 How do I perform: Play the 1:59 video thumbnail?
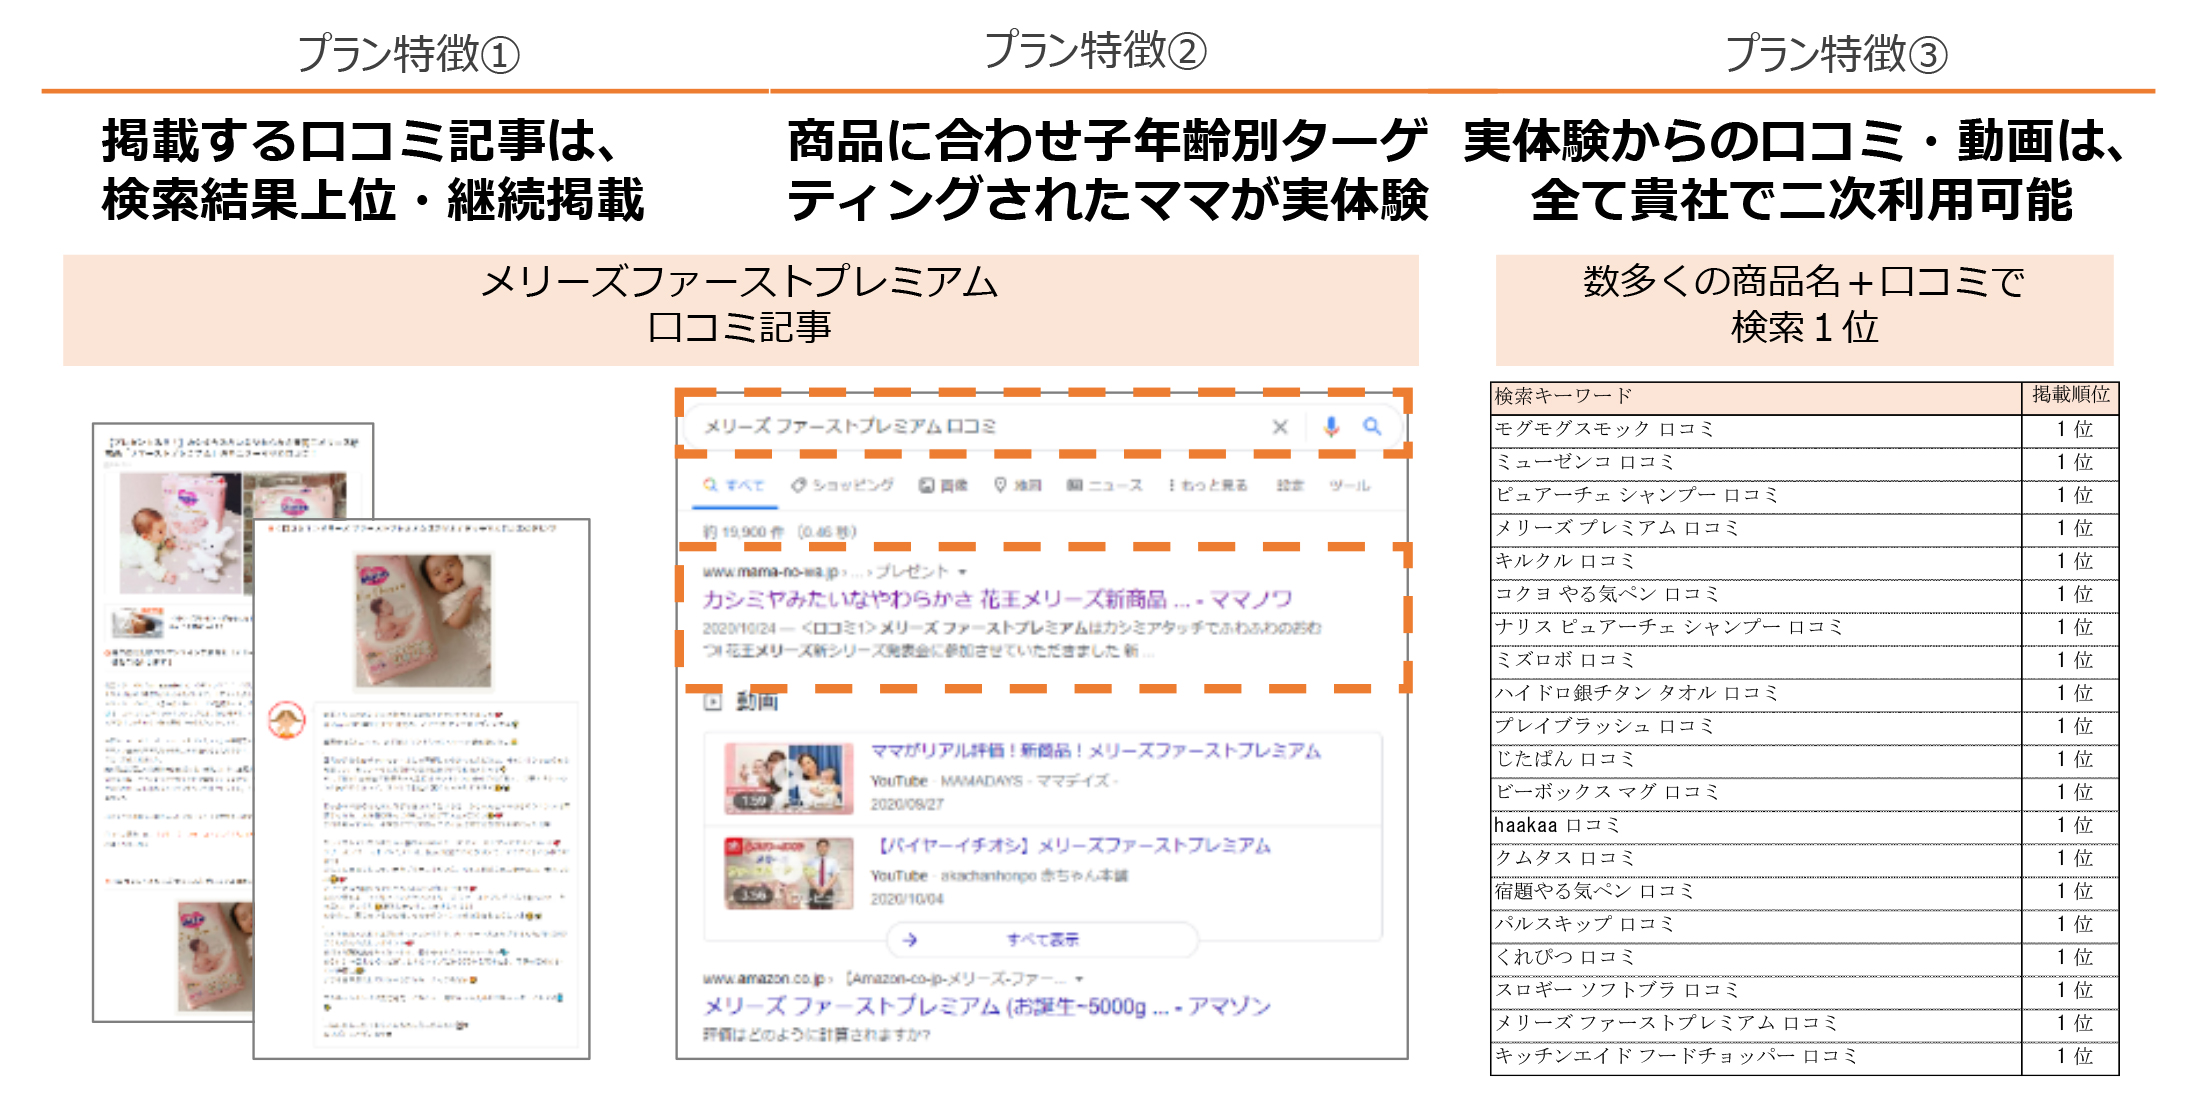[x=789, y=777]
